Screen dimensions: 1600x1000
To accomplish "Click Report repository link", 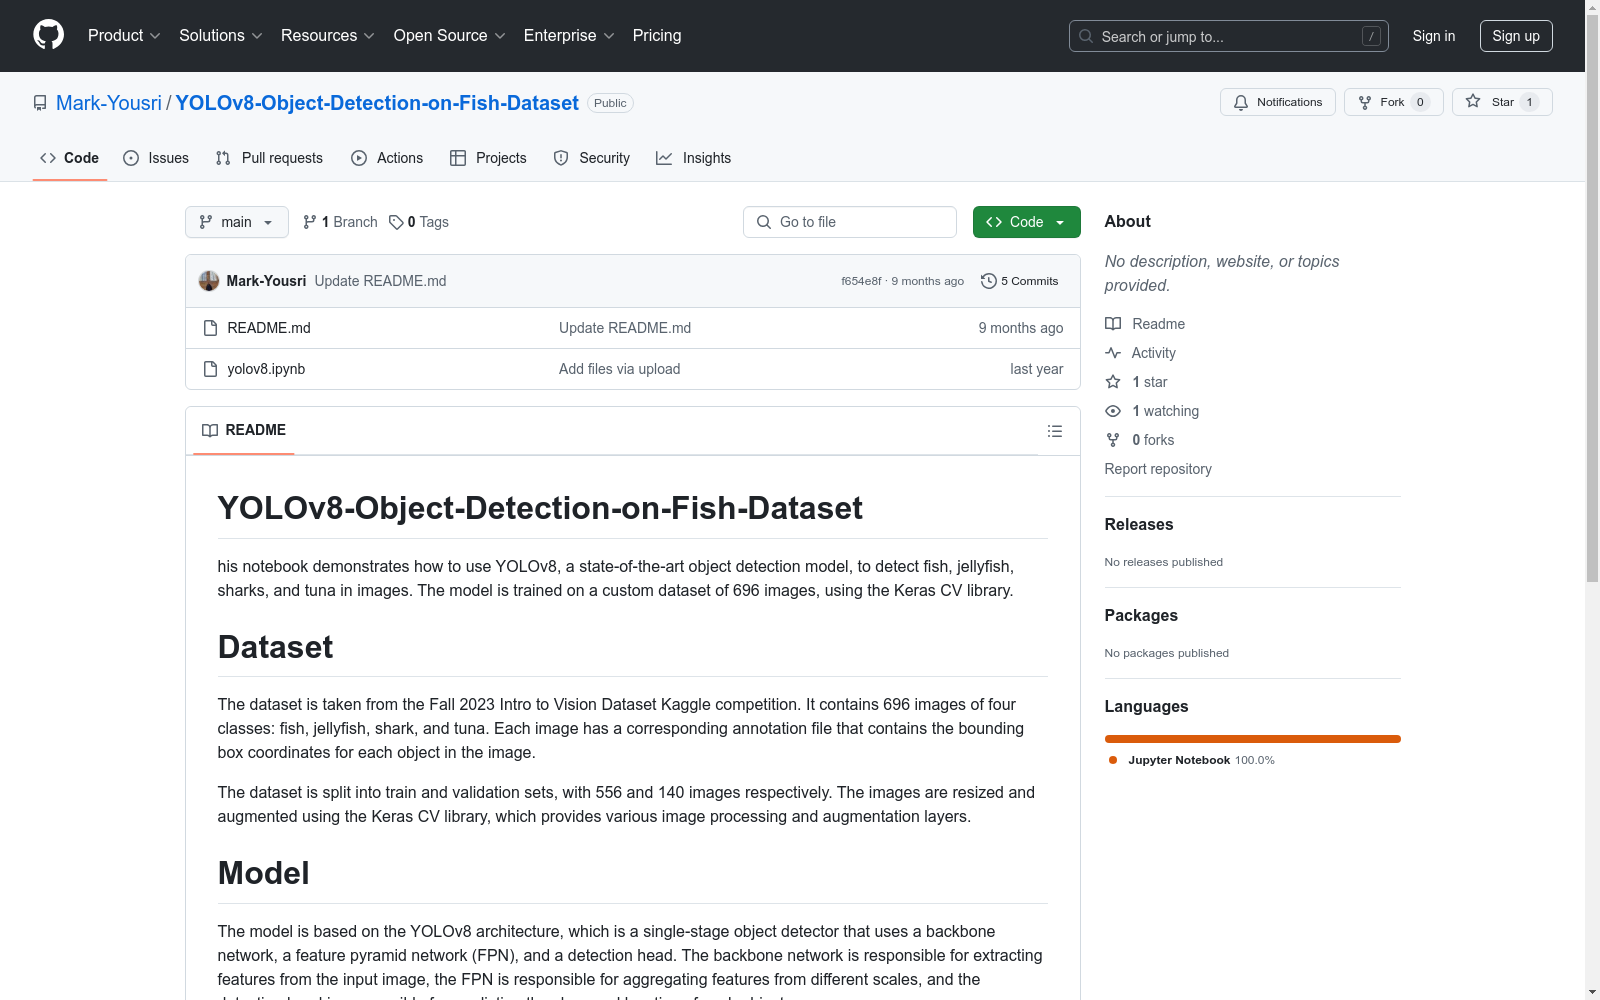I will pos(1158,469).
